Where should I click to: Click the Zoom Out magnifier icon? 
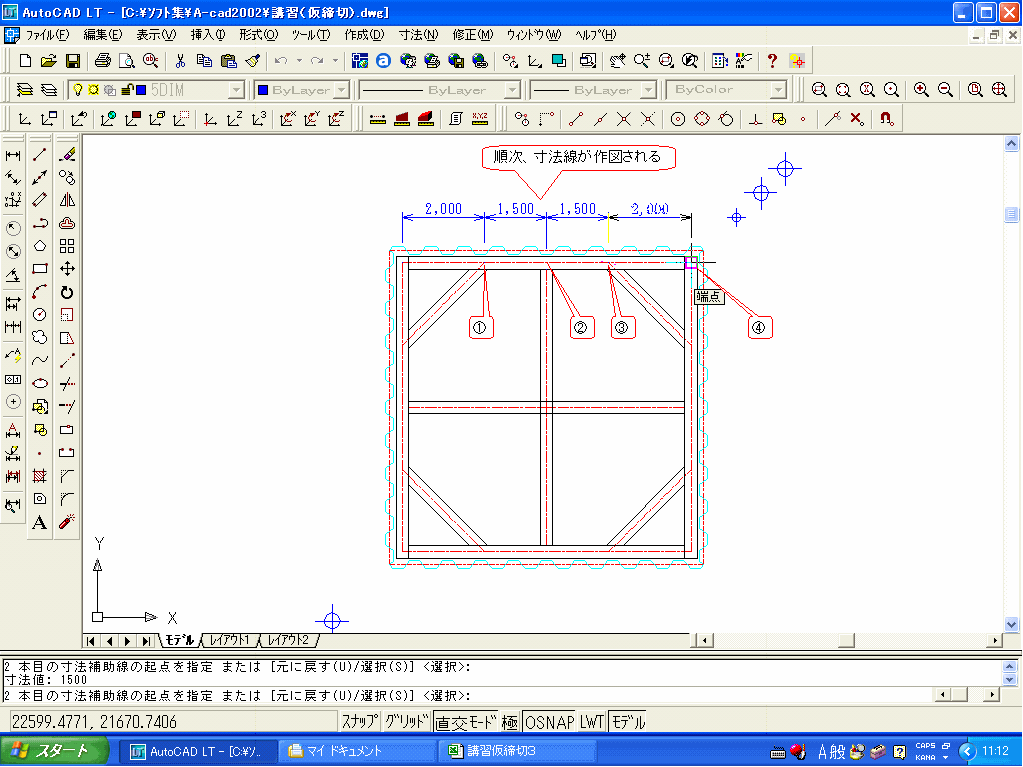(945, 89)
